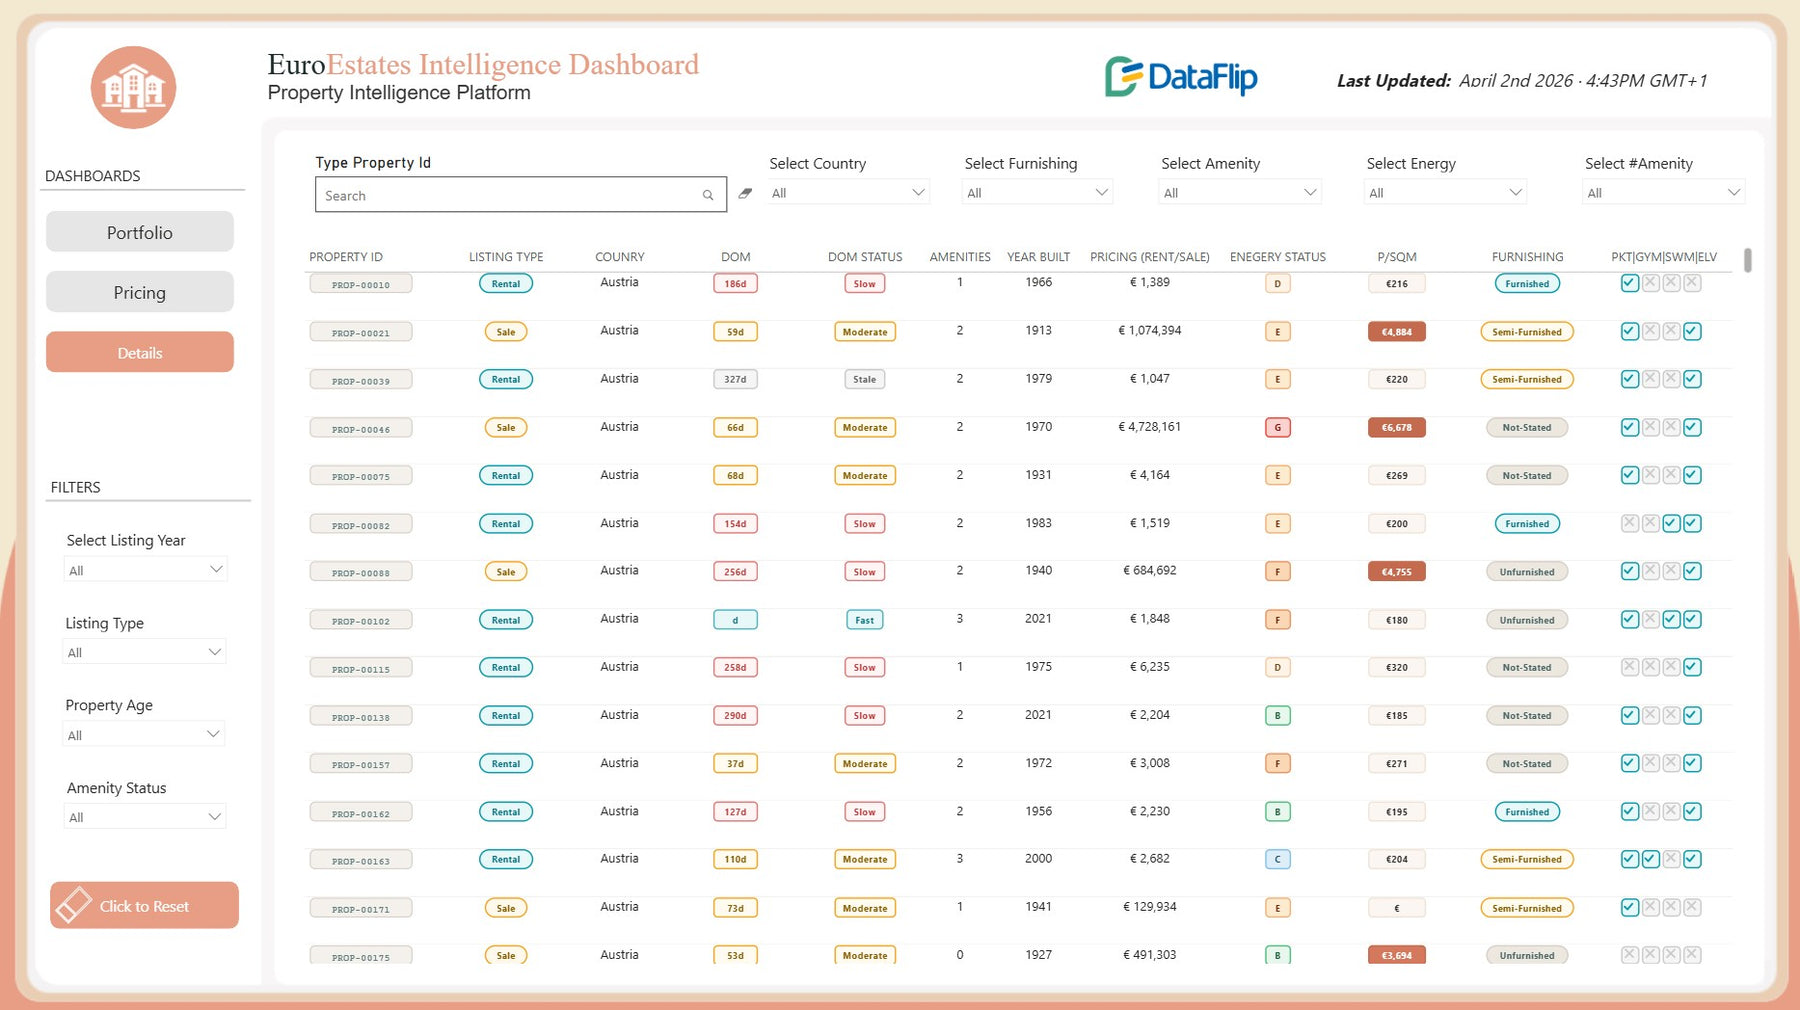Image resolution: width=1800 pixels, height=1010 pixels.
Task: Toggle the parking checkbox for PROP-00010
Action: [x=1629, y=284]
